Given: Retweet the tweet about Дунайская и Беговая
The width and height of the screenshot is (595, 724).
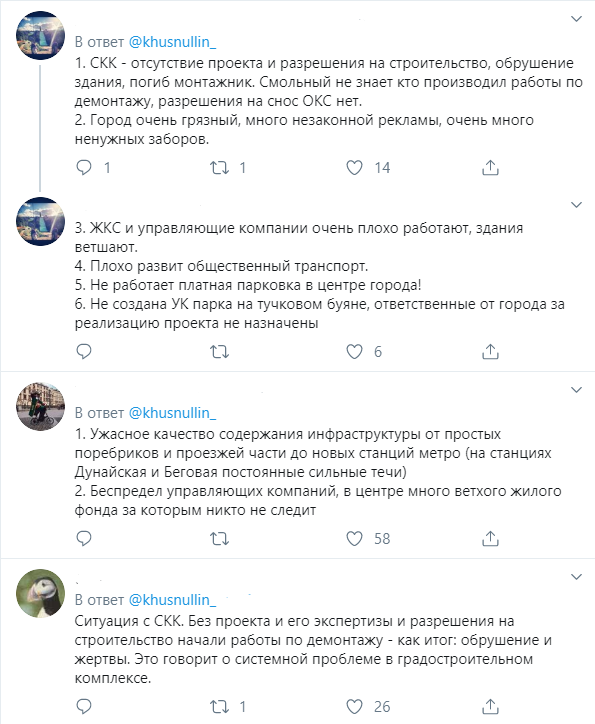Looking at the screenshot, I should (x=220, y=538).
